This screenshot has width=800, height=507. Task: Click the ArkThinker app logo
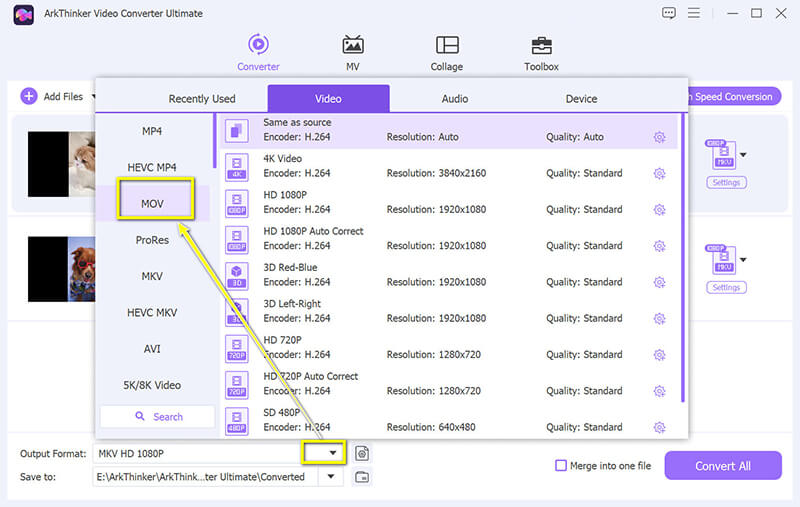click(23, 14)
